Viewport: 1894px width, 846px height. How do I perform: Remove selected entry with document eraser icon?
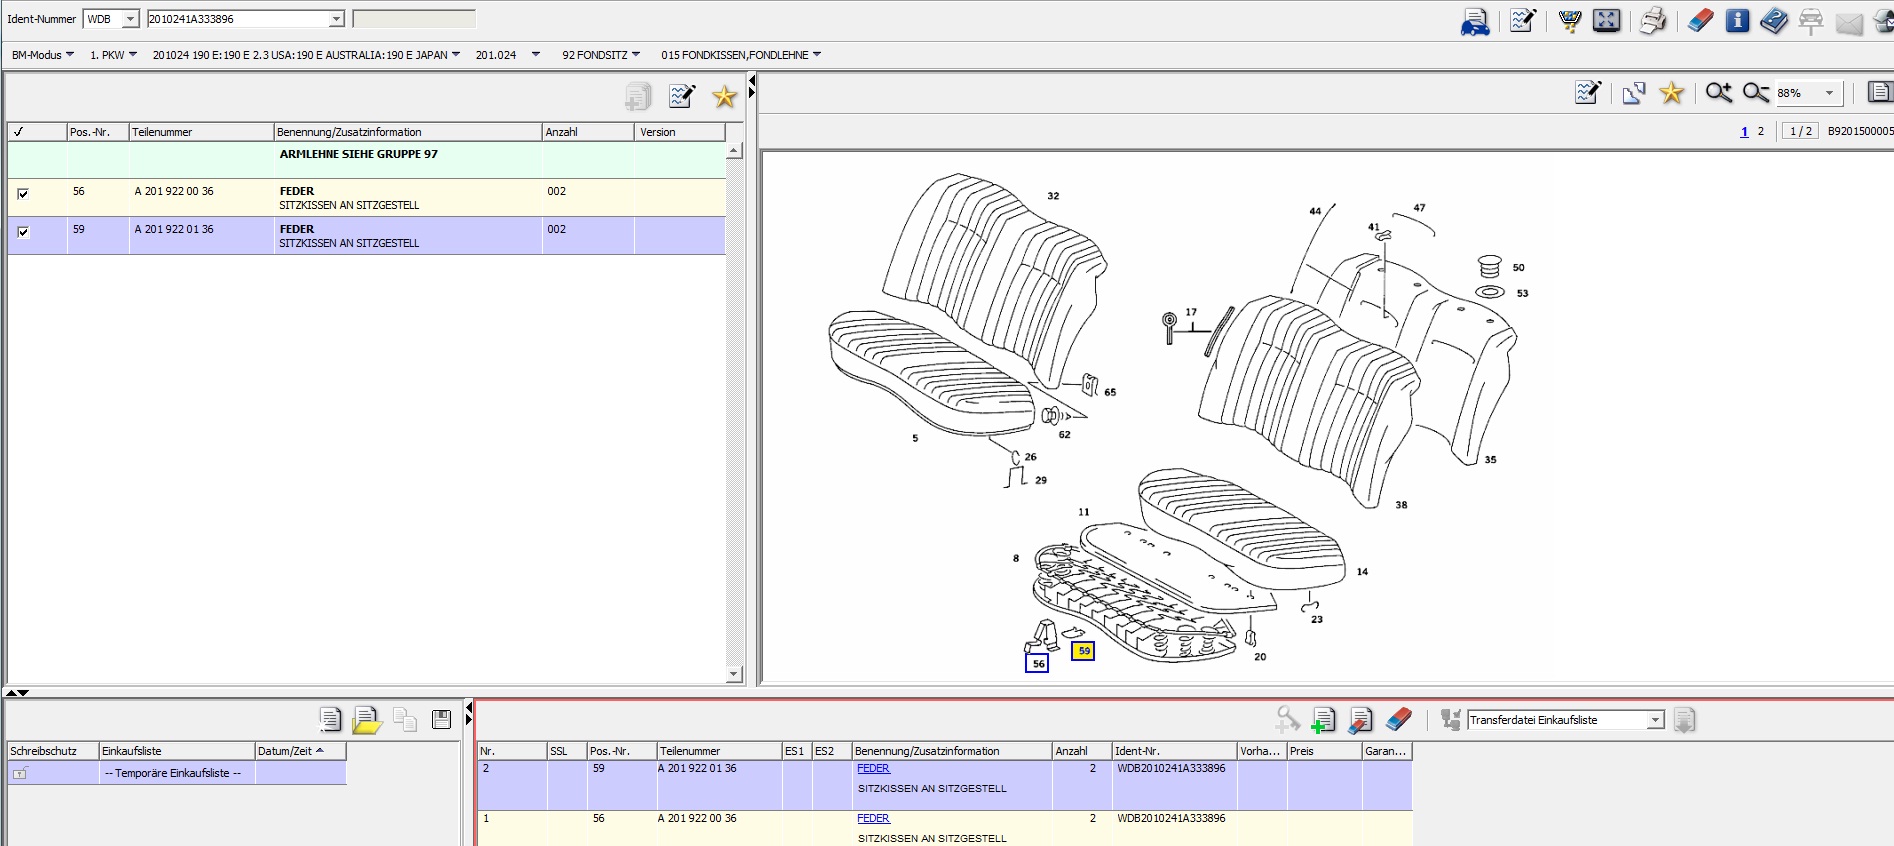[1360, 720]
